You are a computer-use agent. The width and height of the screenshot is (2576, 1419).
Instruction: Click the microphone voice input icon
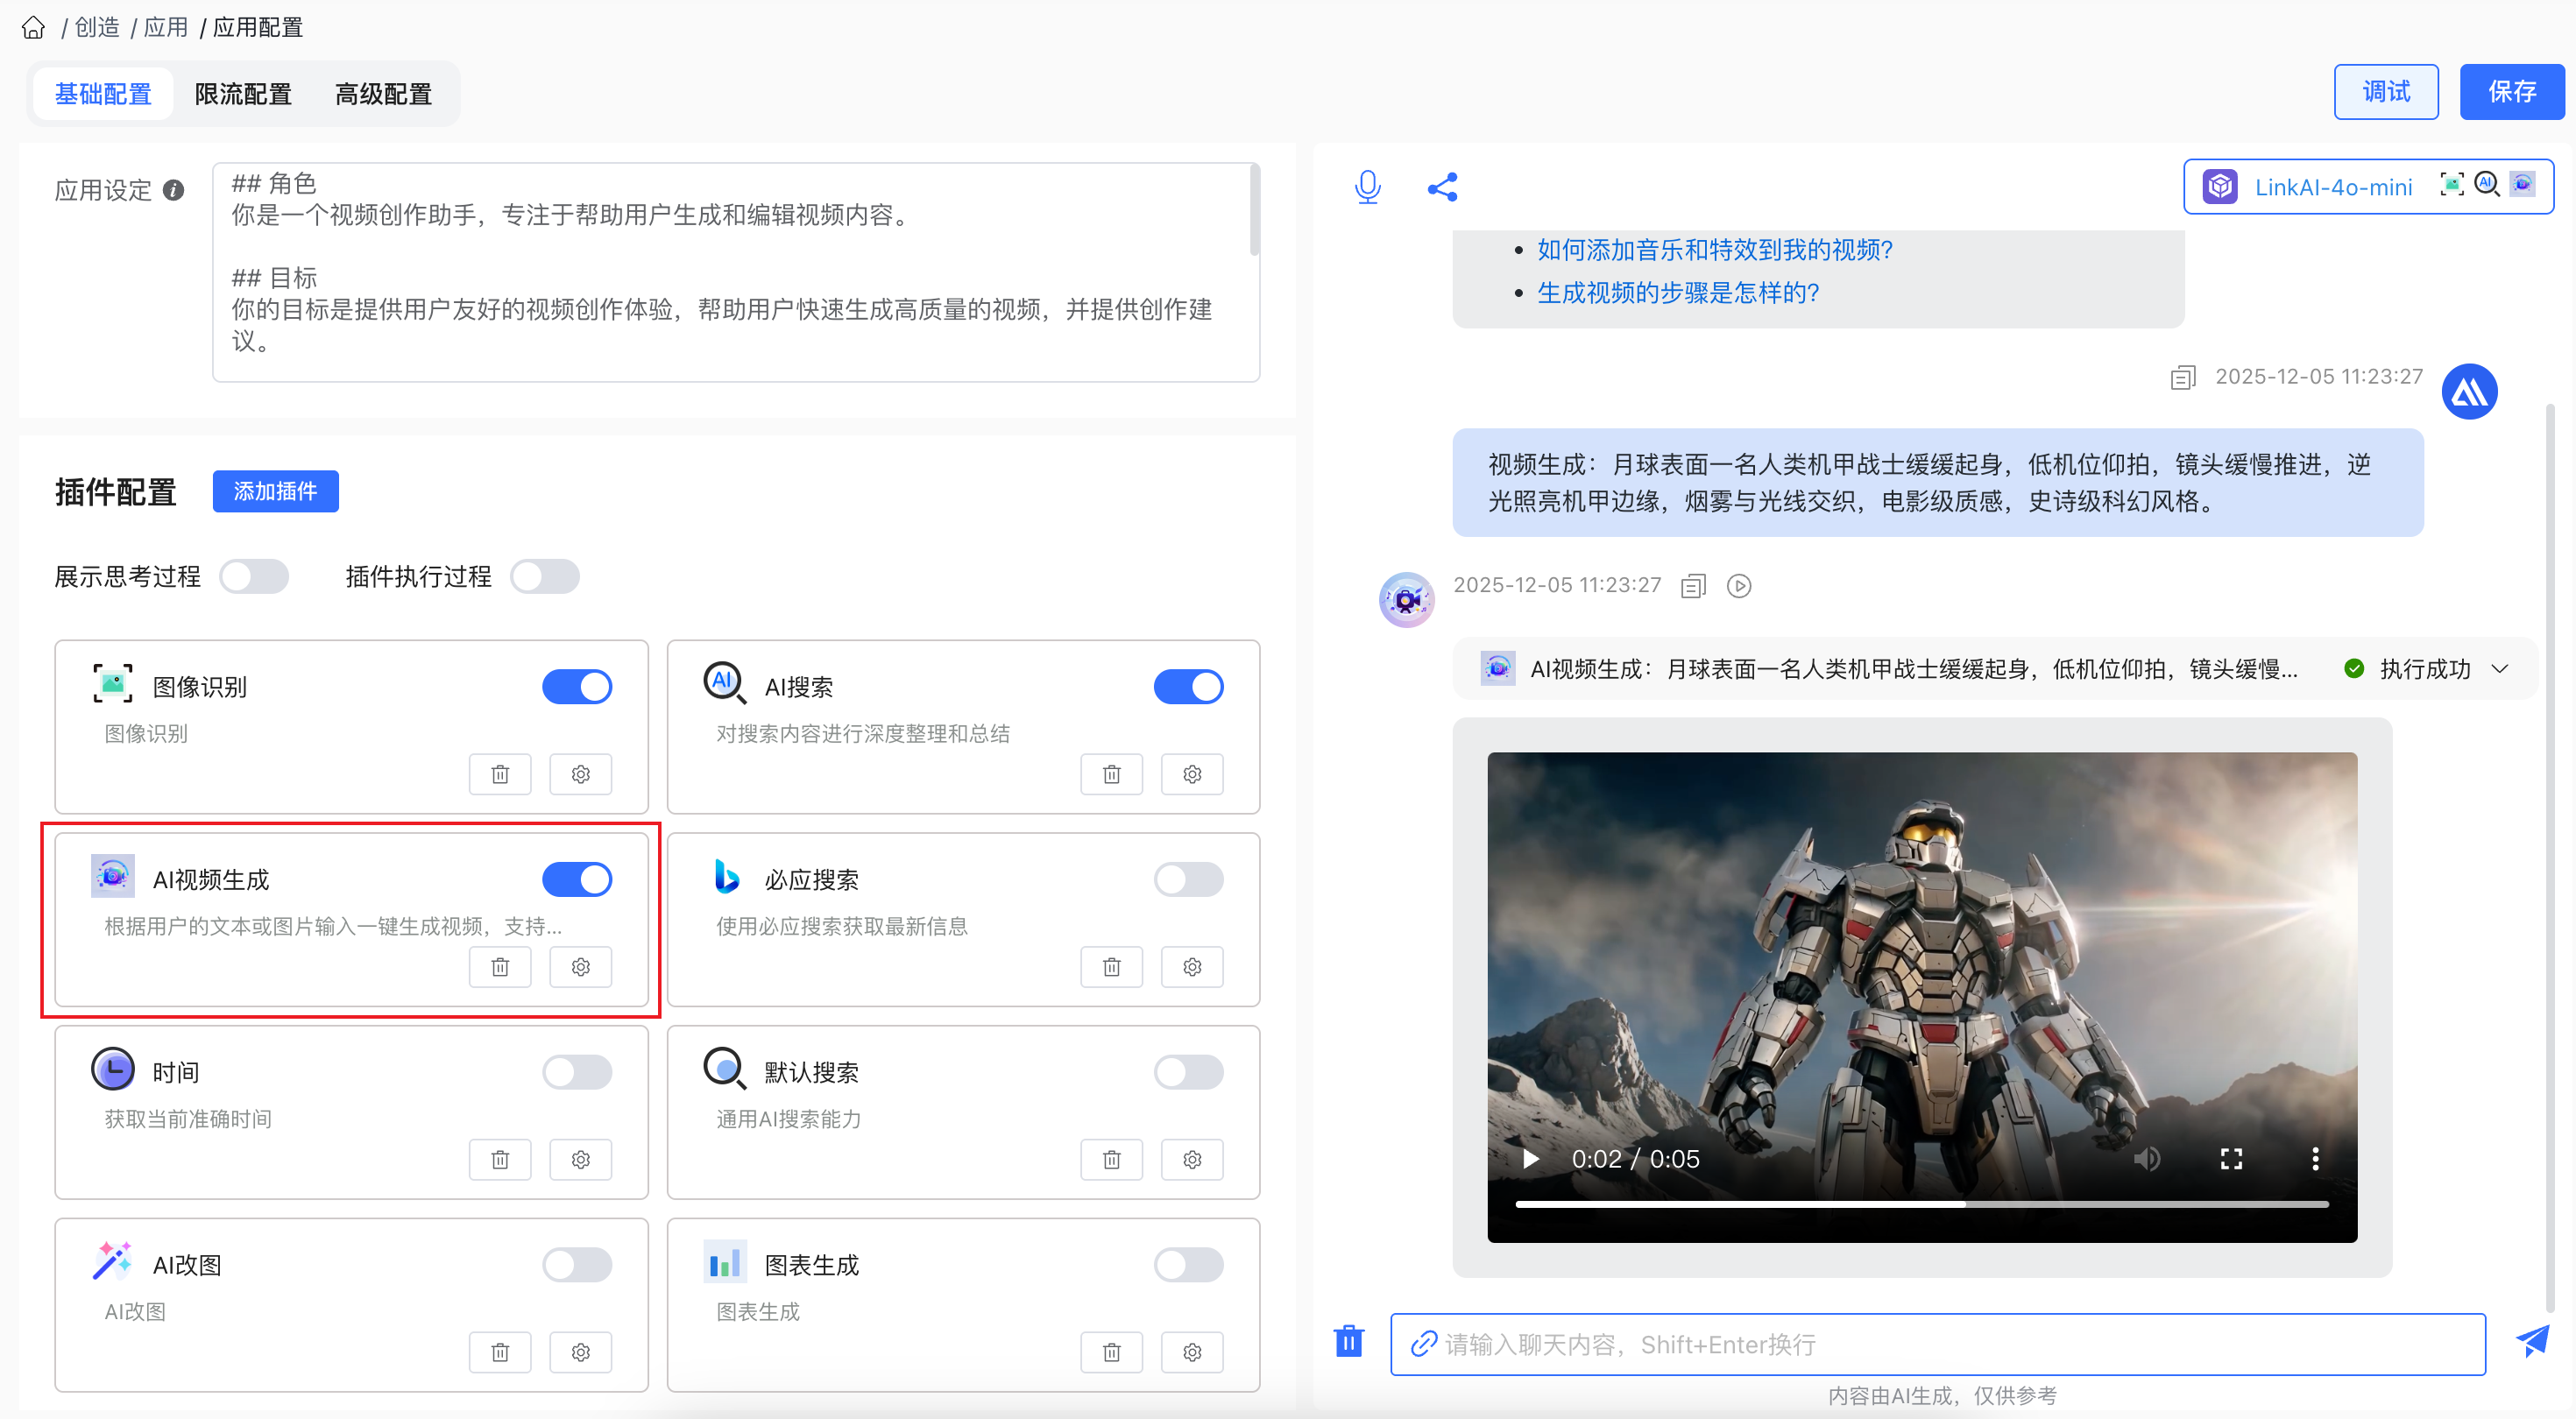[x=1367, y=187]
